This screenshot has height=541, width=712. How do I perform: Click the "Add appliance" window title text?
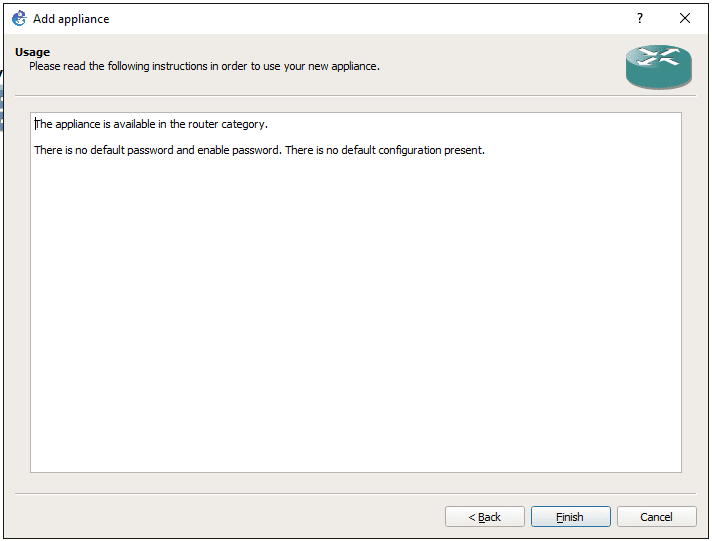(71, 19)
